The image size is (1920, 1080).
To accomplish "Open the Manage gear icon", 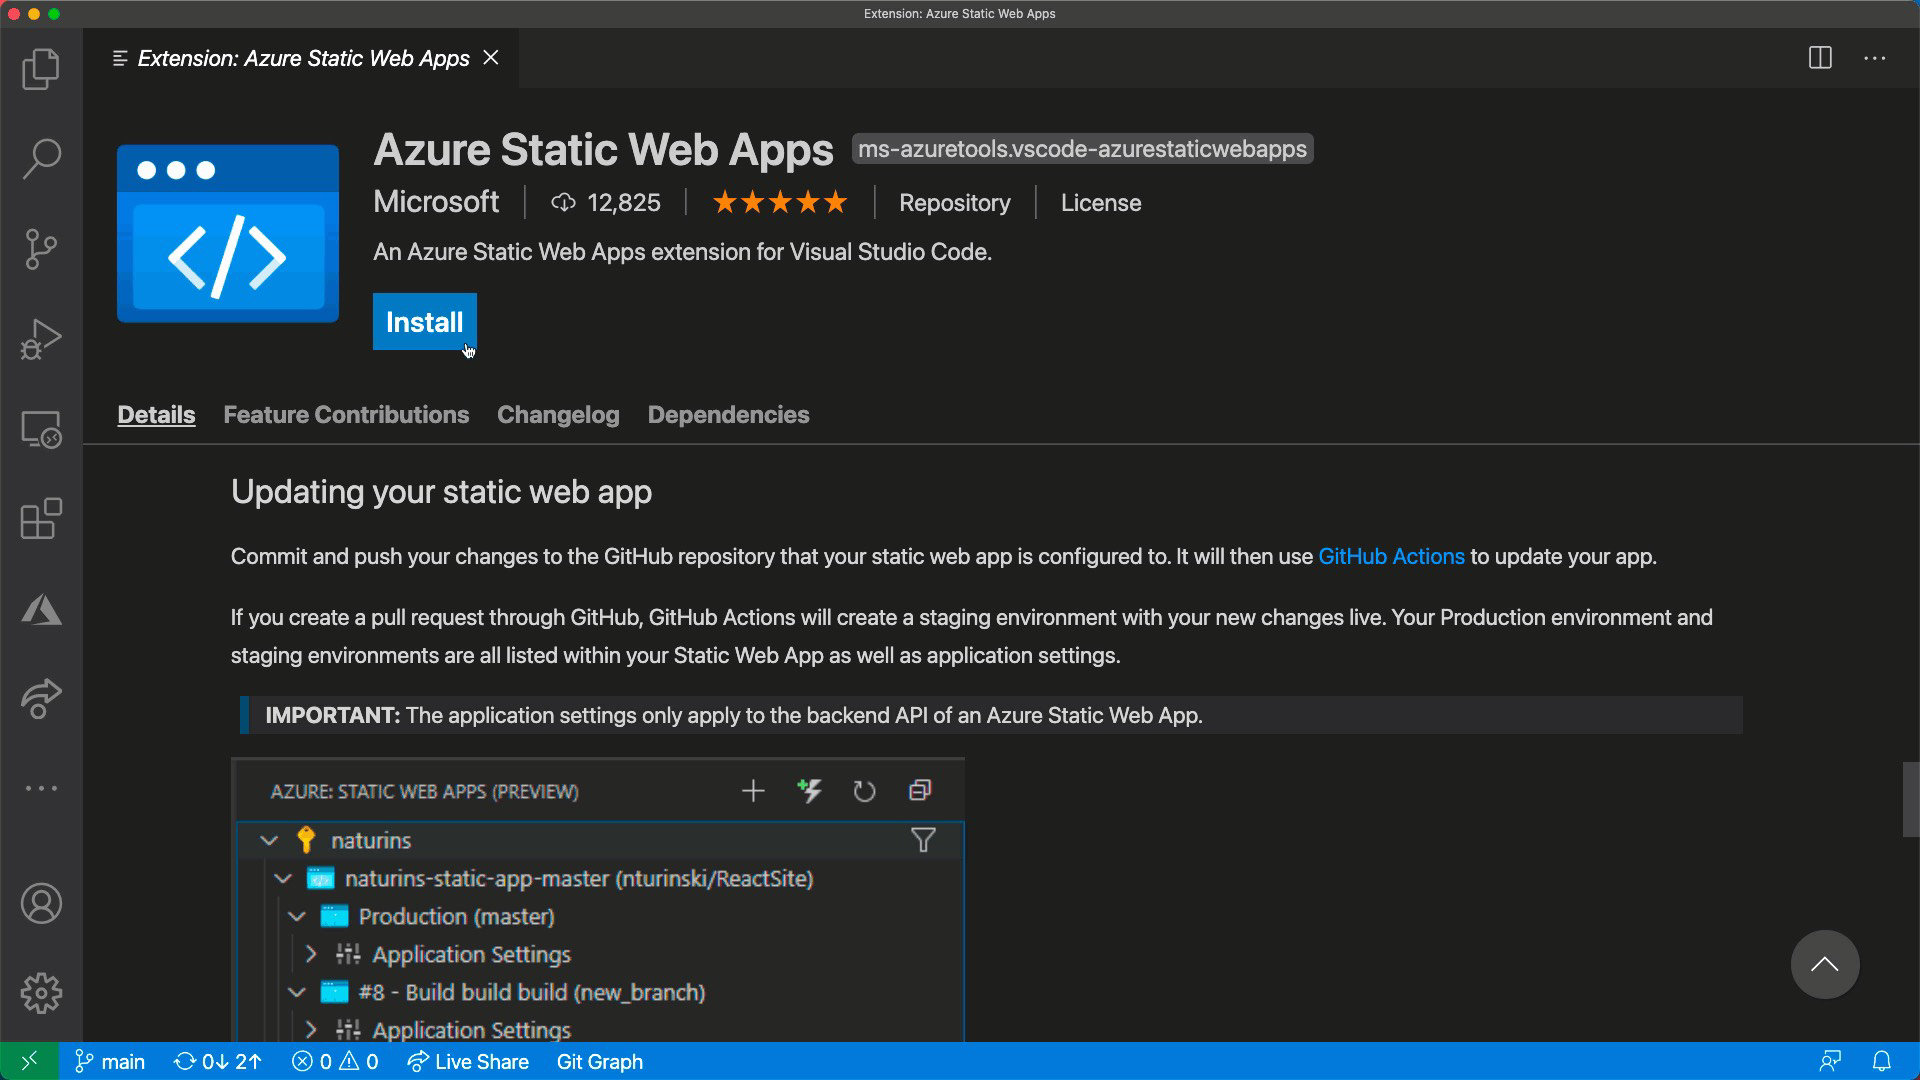I will 41,993.
